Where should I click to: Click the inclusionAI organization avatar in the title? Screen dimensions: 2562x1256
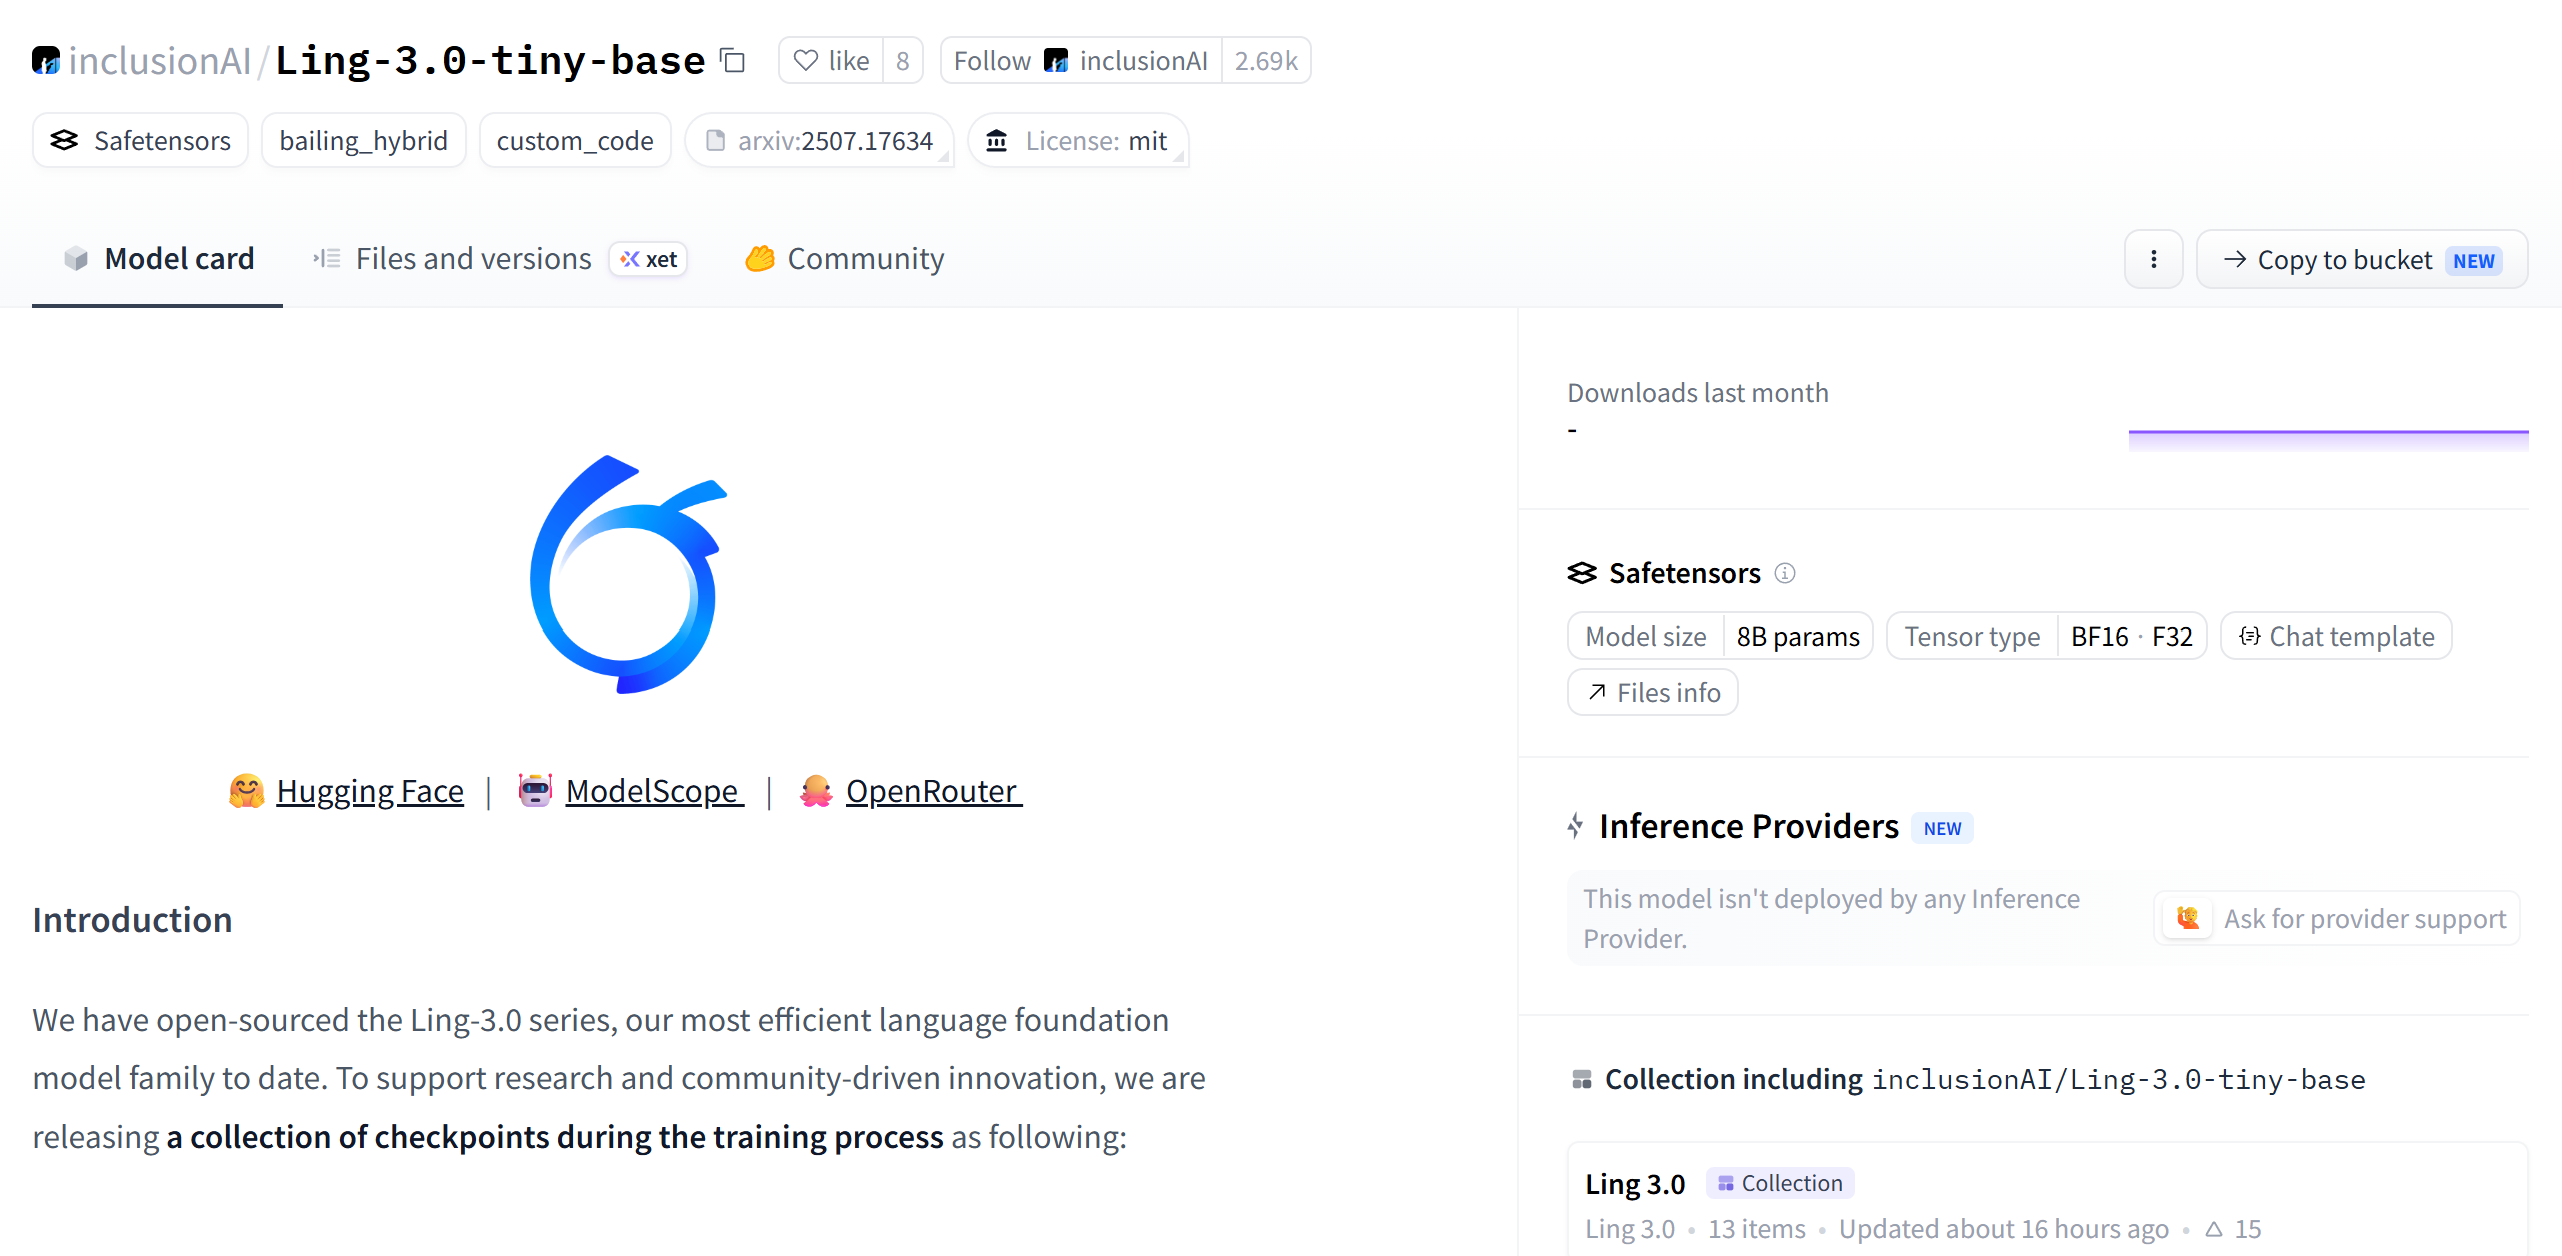46,61
